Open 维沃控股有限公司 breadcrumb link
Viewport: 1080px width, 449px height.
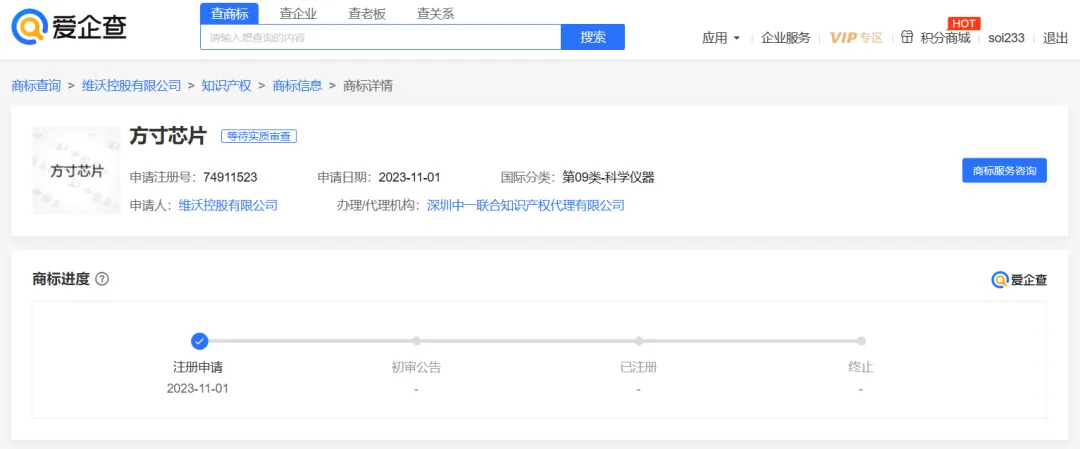point(132,86)
